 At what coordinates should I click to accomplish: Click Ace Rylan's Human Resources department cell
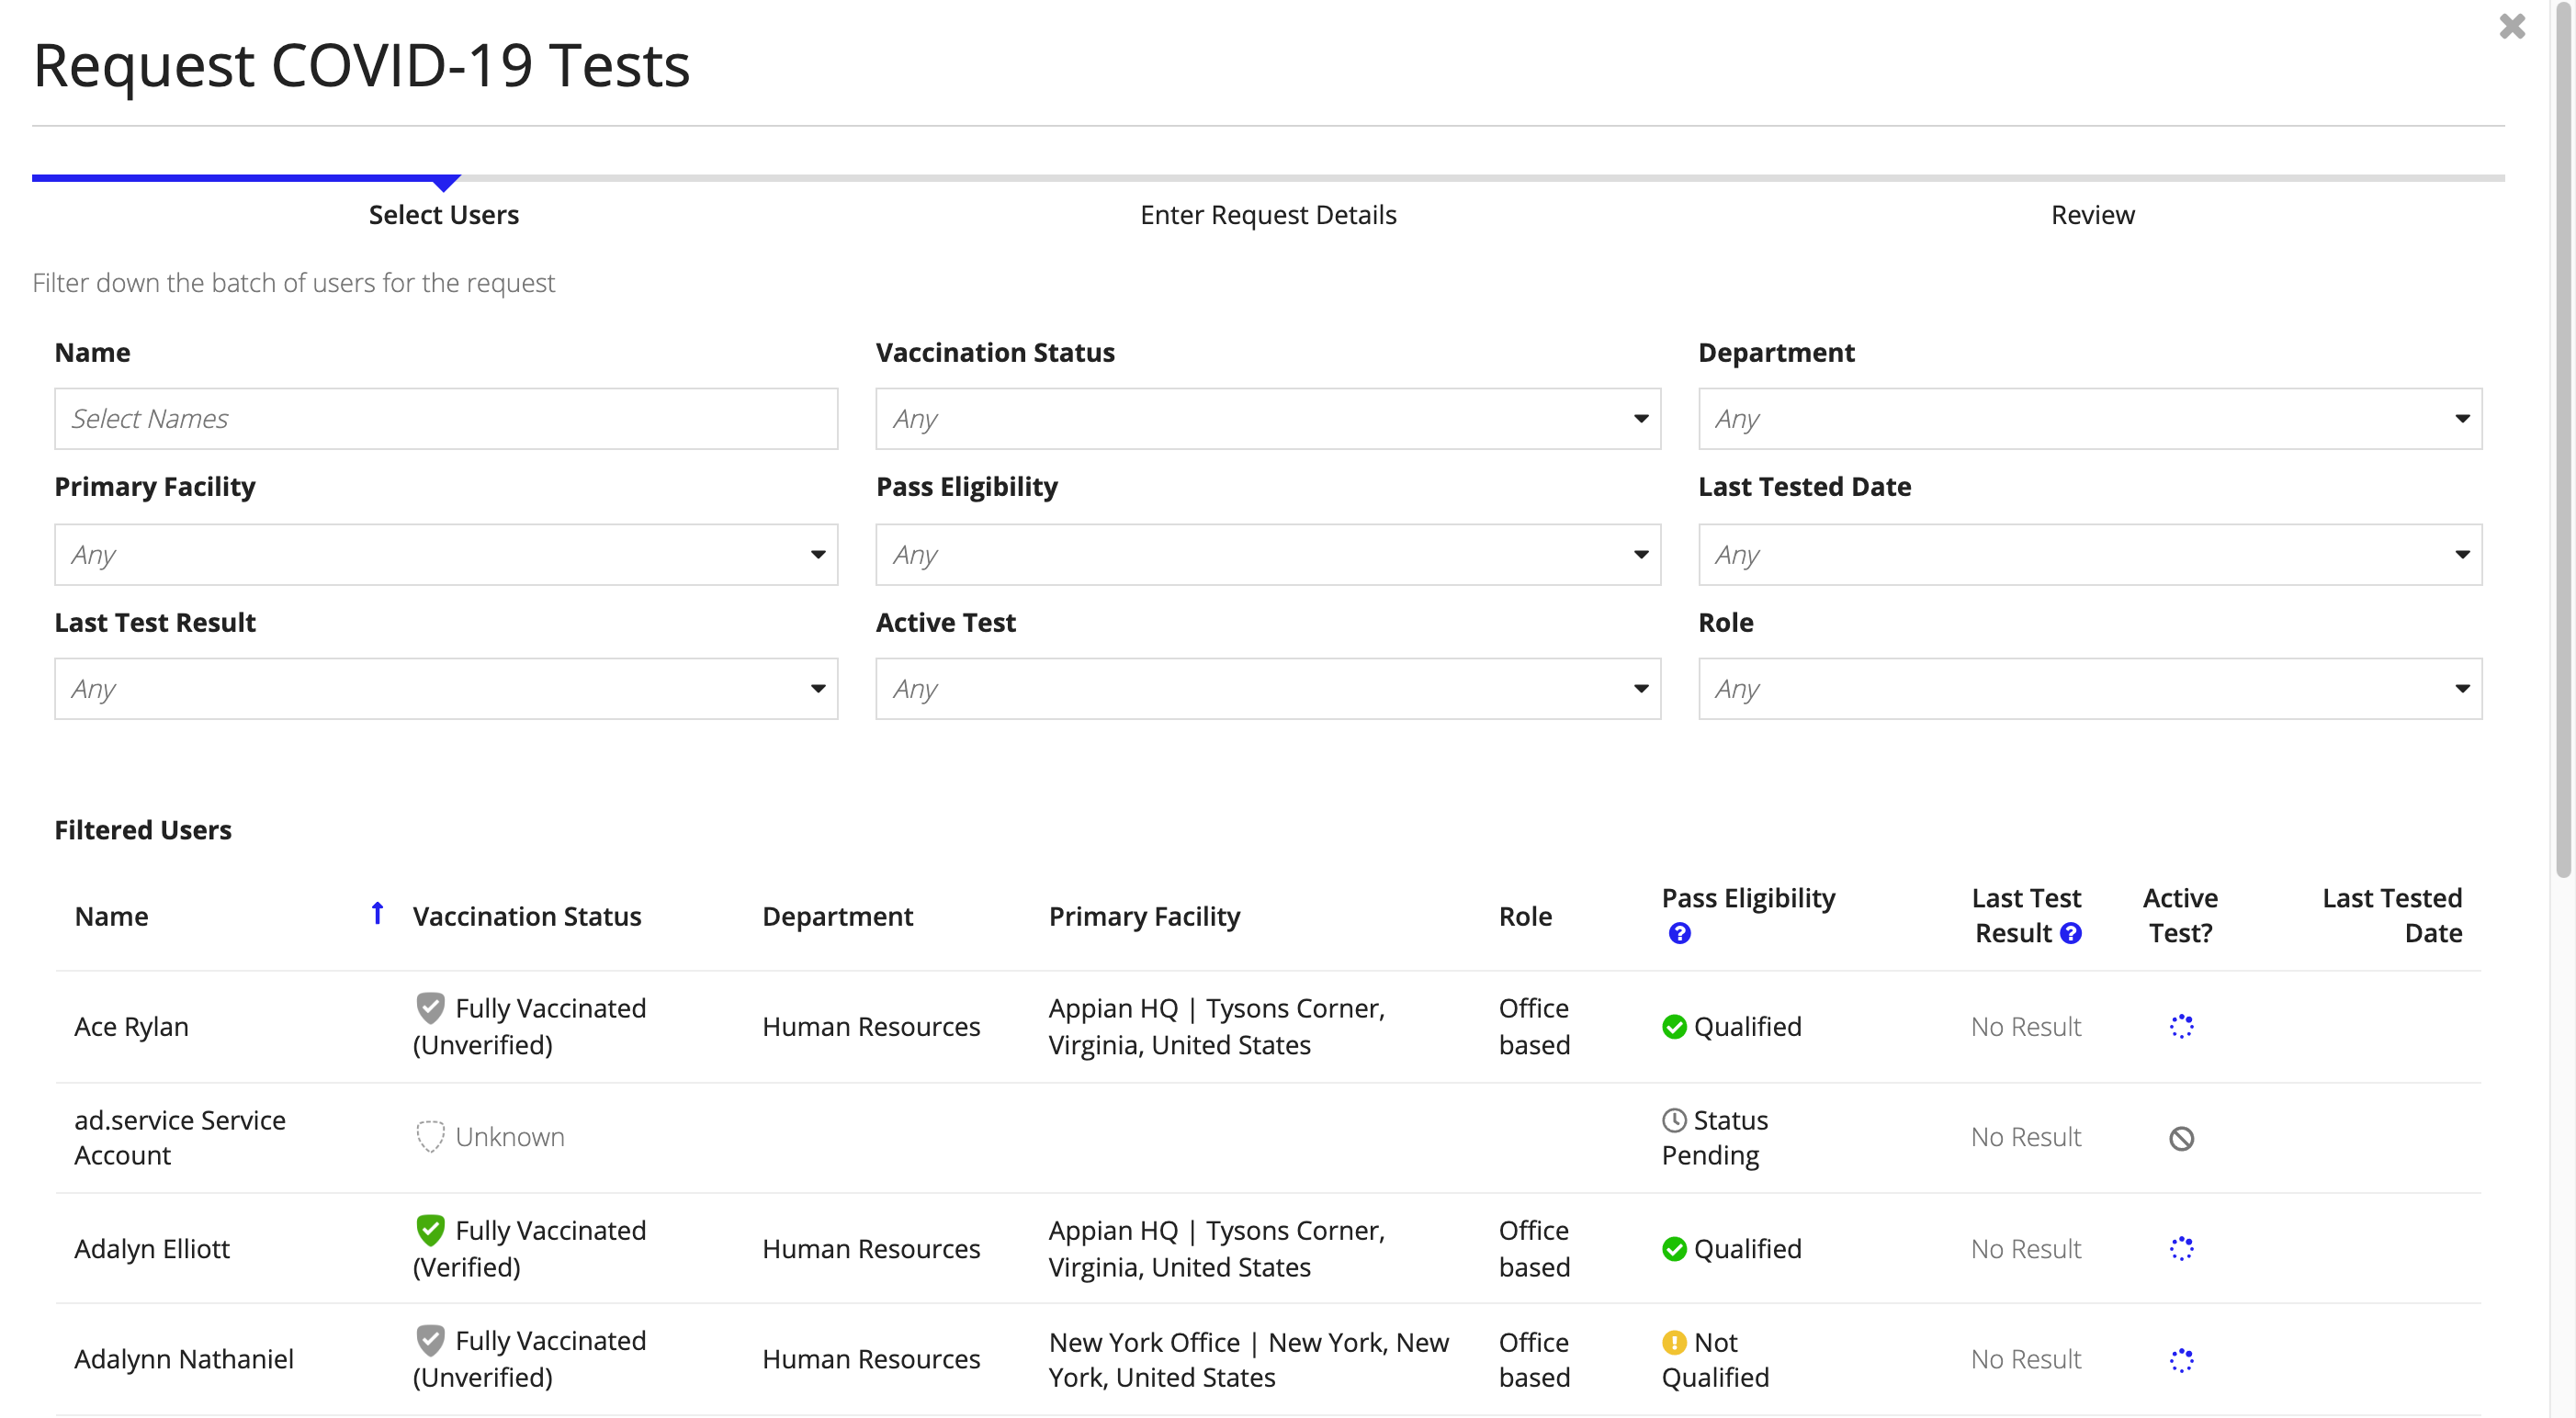click(x=871, y=1027)
